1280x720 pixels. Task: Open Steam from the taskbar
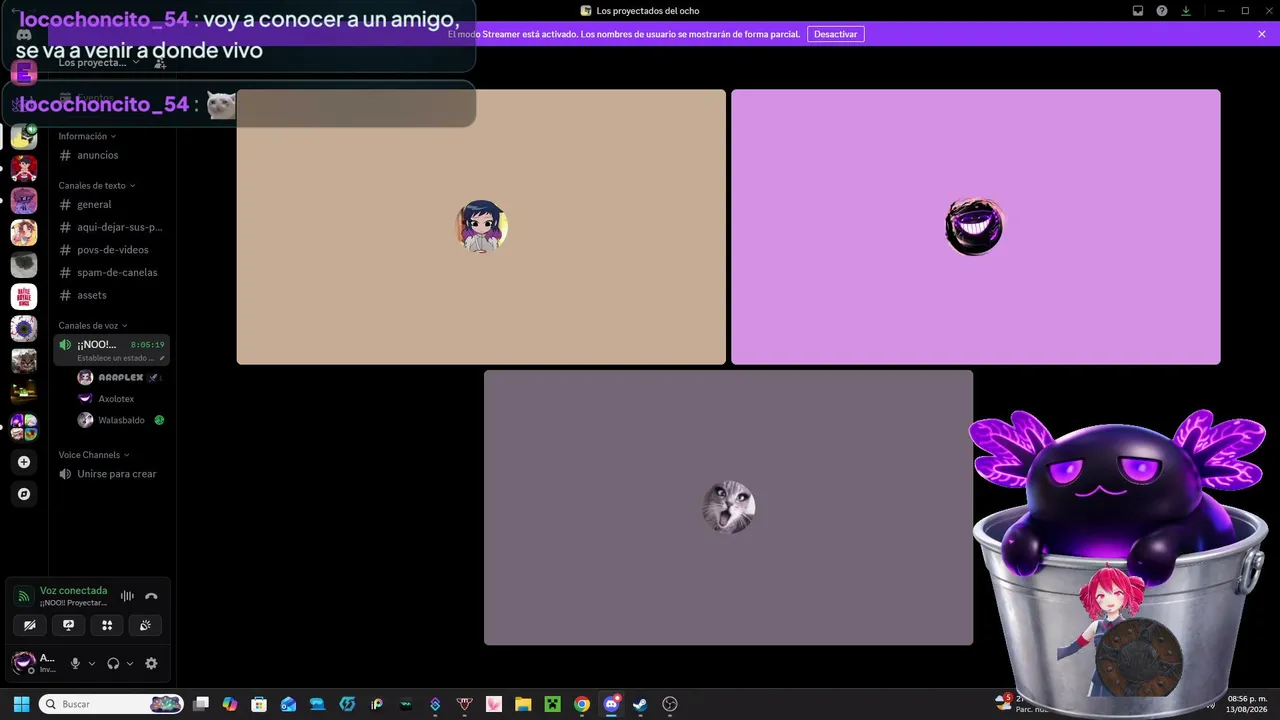click(x=640, y=704)
